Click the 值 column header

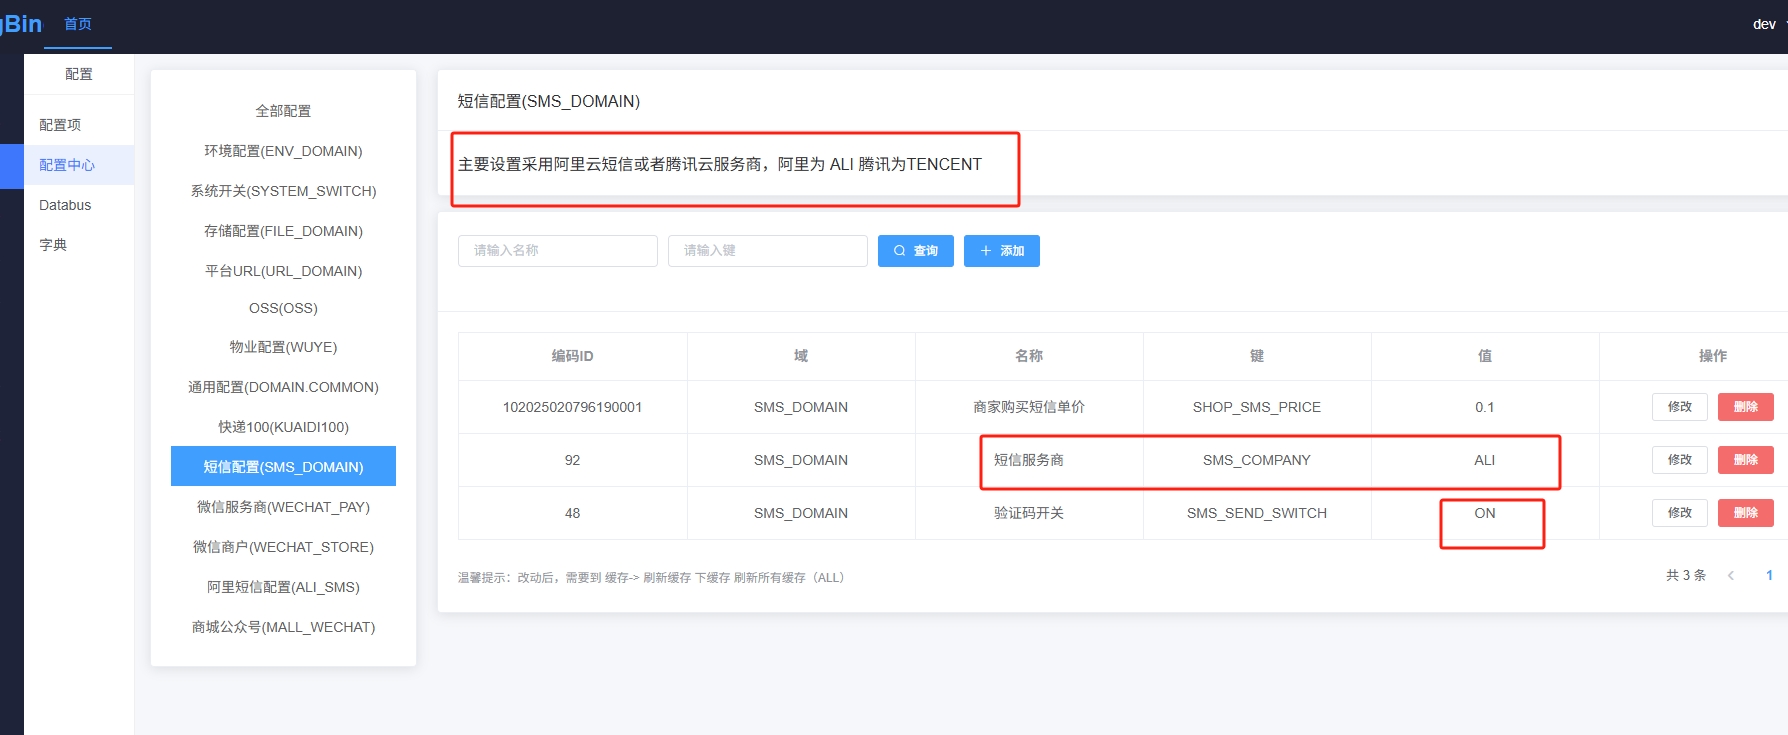point(1485,356)
